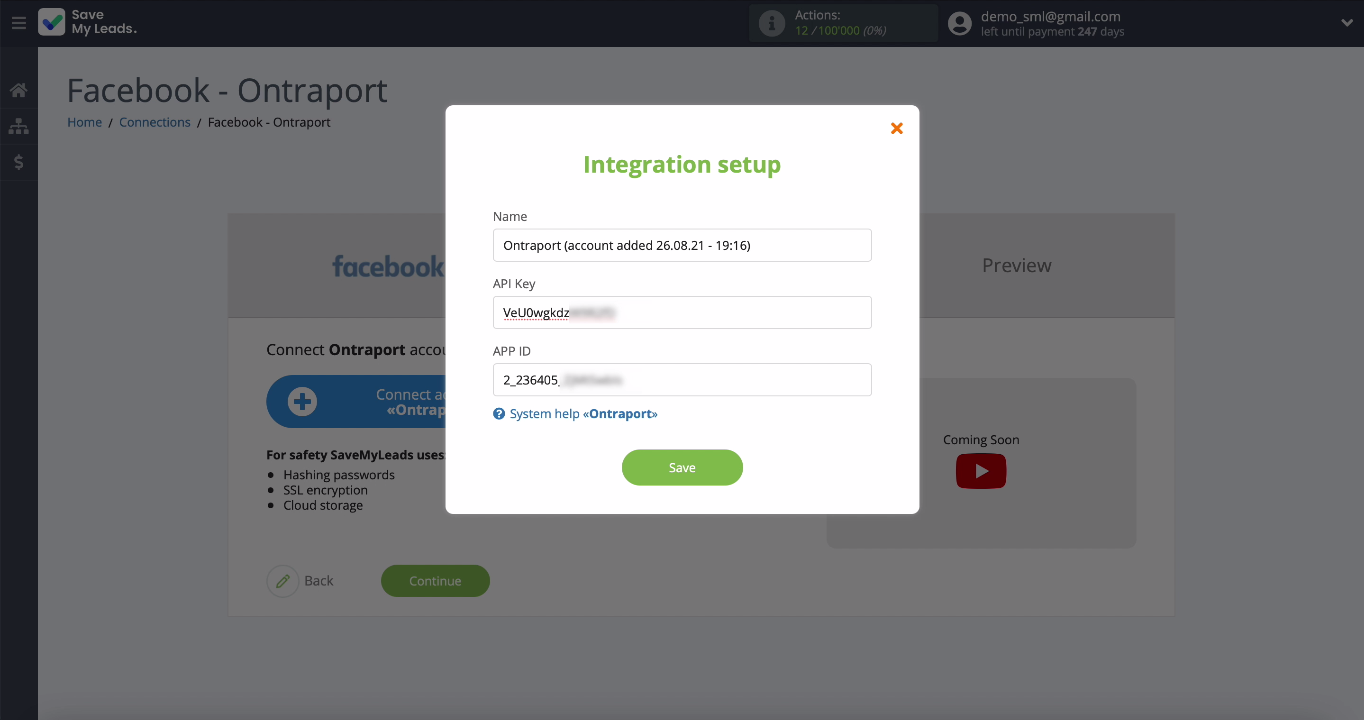Save the integration setup
This screenshot has width=1364, height=720.
682,468
